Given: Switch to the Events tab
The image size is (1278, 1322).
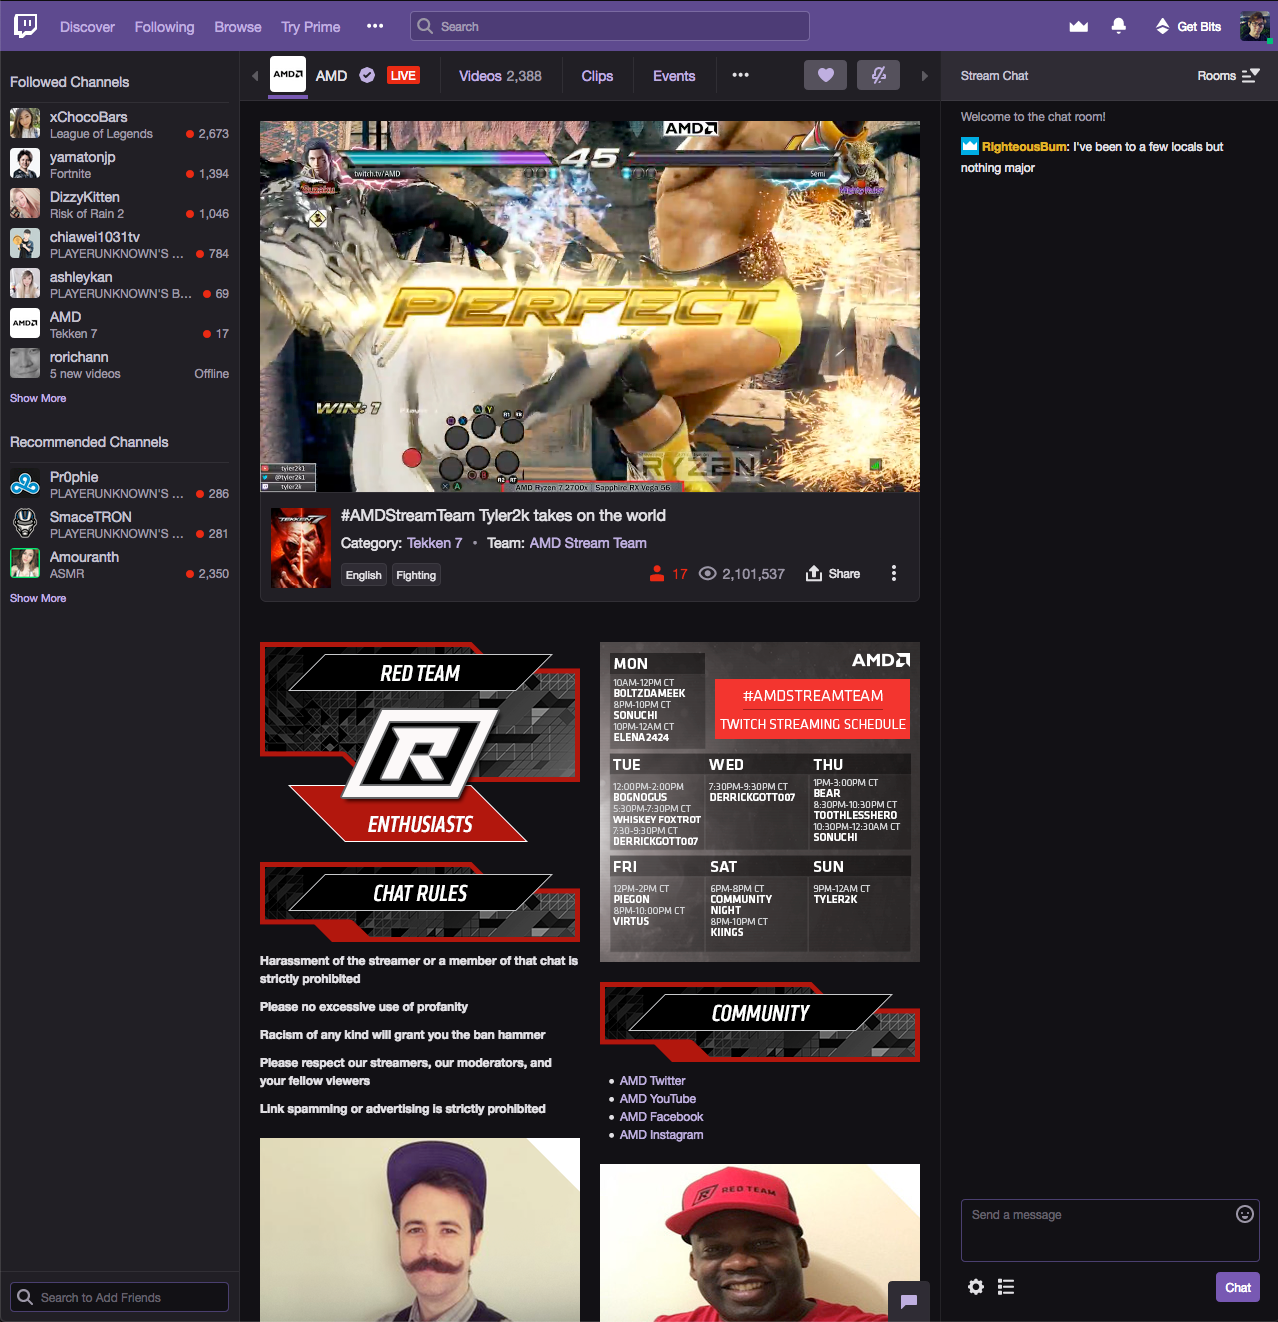Looking at the screenshot, I should point(674,76).
